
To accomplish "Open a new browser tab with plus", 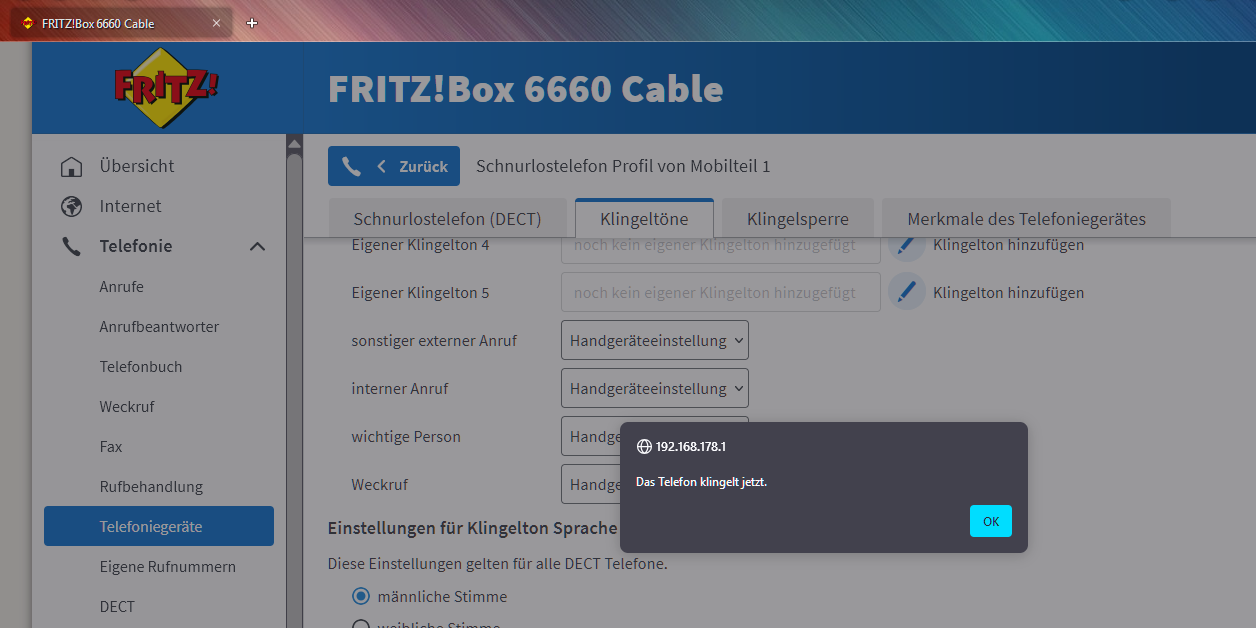I will (252, 23).
